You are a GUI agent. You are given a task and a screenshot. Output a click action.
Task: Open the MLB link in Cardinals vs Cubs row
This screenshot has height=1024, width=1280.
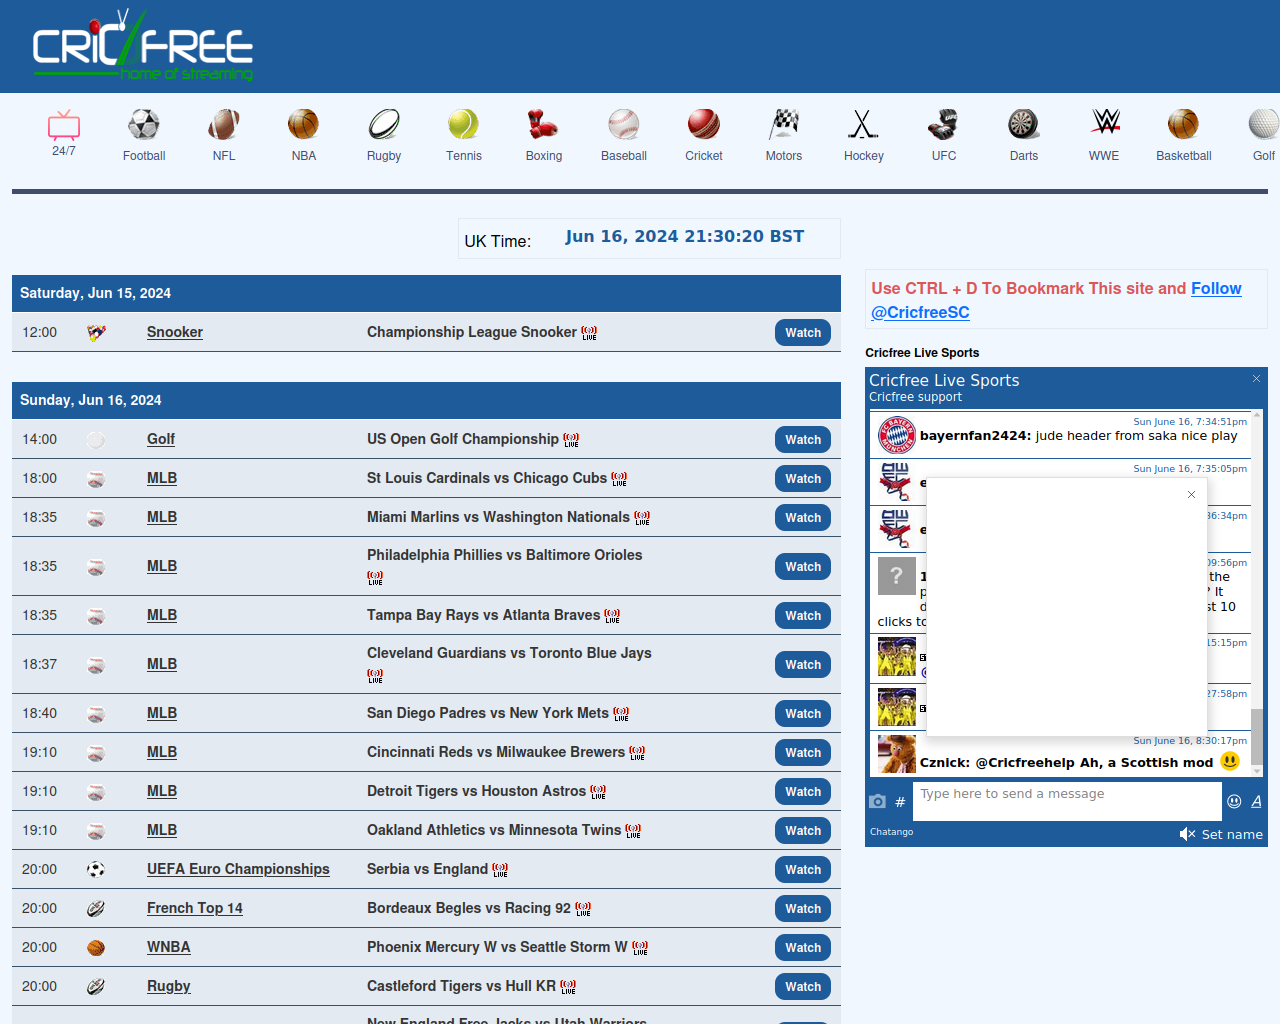pyautogui.click(x=162, y=478)
